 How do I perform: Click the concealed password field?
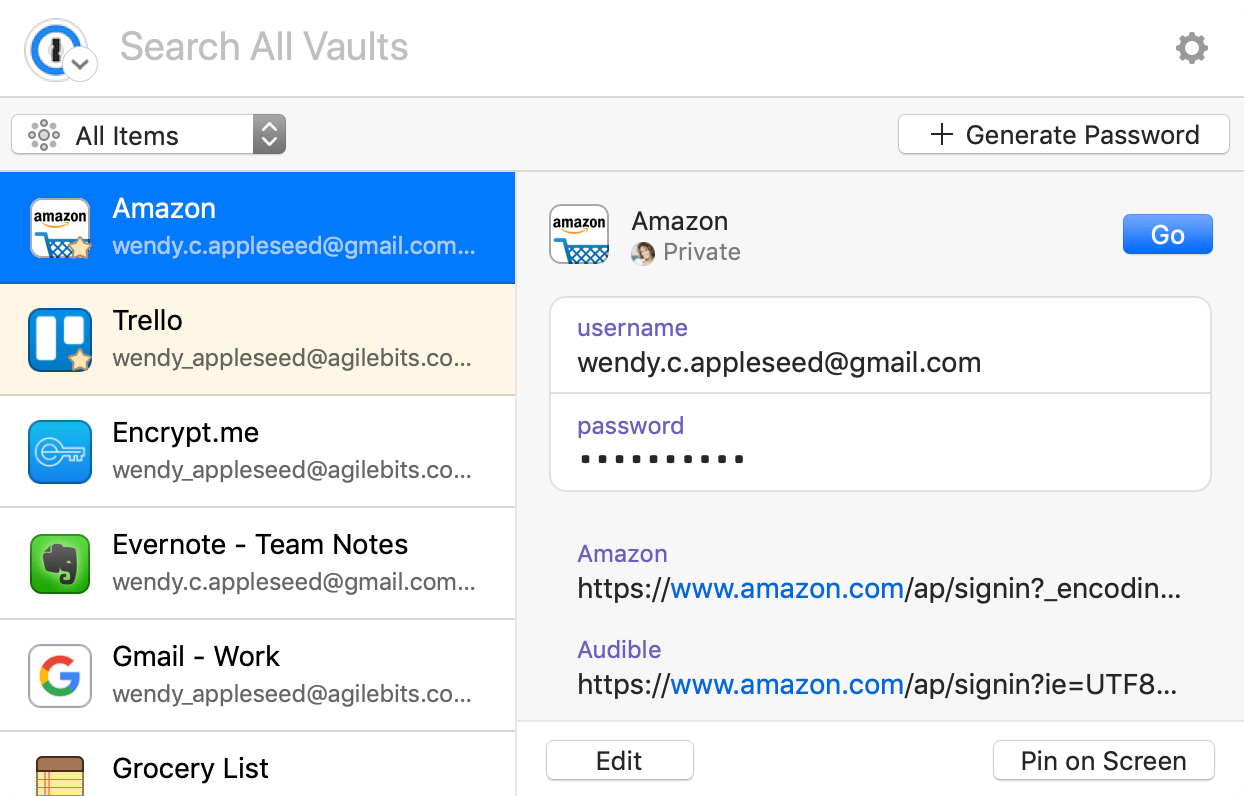click(x=880, y=442)
